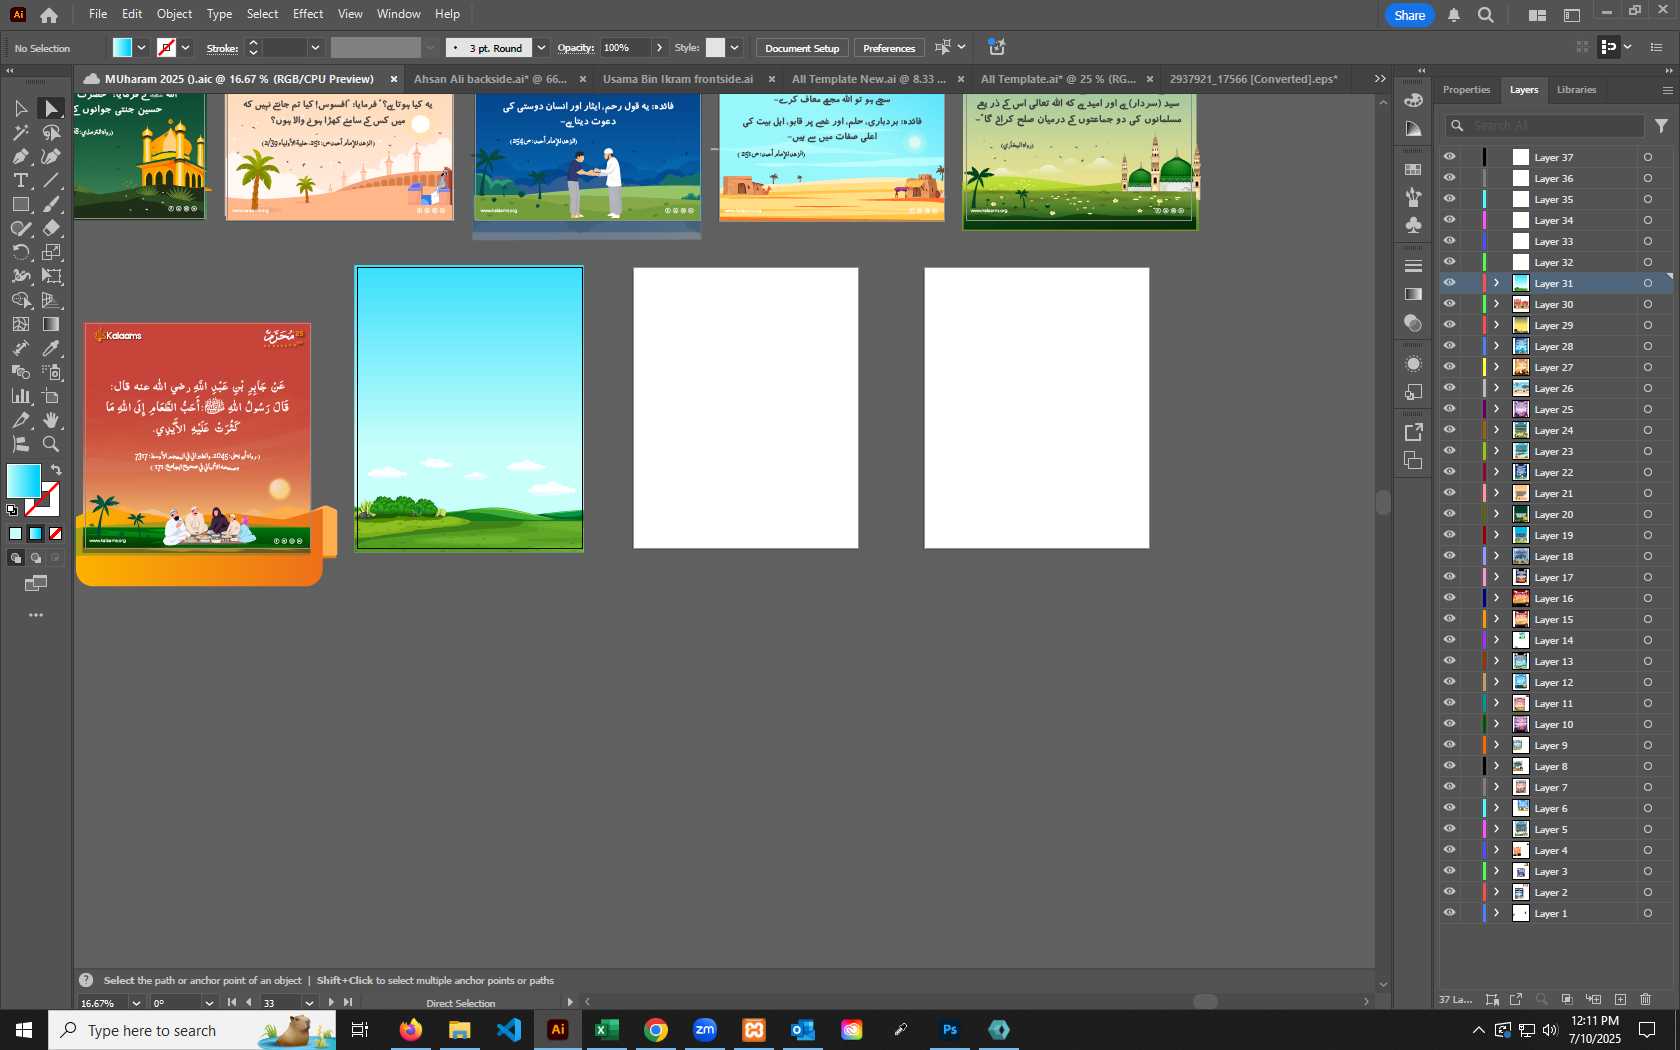Expand Layer 16 sublayers
1680x1050 pixels.
point(1497,598)
